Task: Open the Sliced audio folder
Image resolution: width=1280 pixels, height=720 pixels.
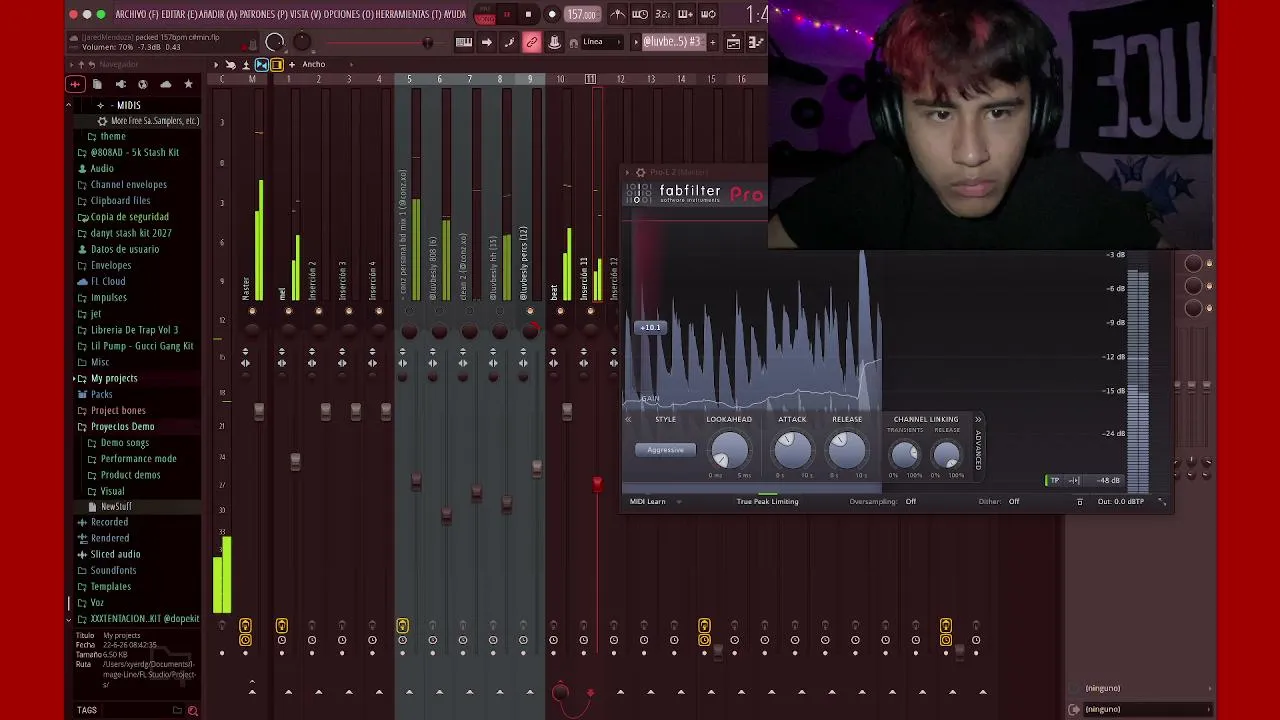Action: click(115, 554)
